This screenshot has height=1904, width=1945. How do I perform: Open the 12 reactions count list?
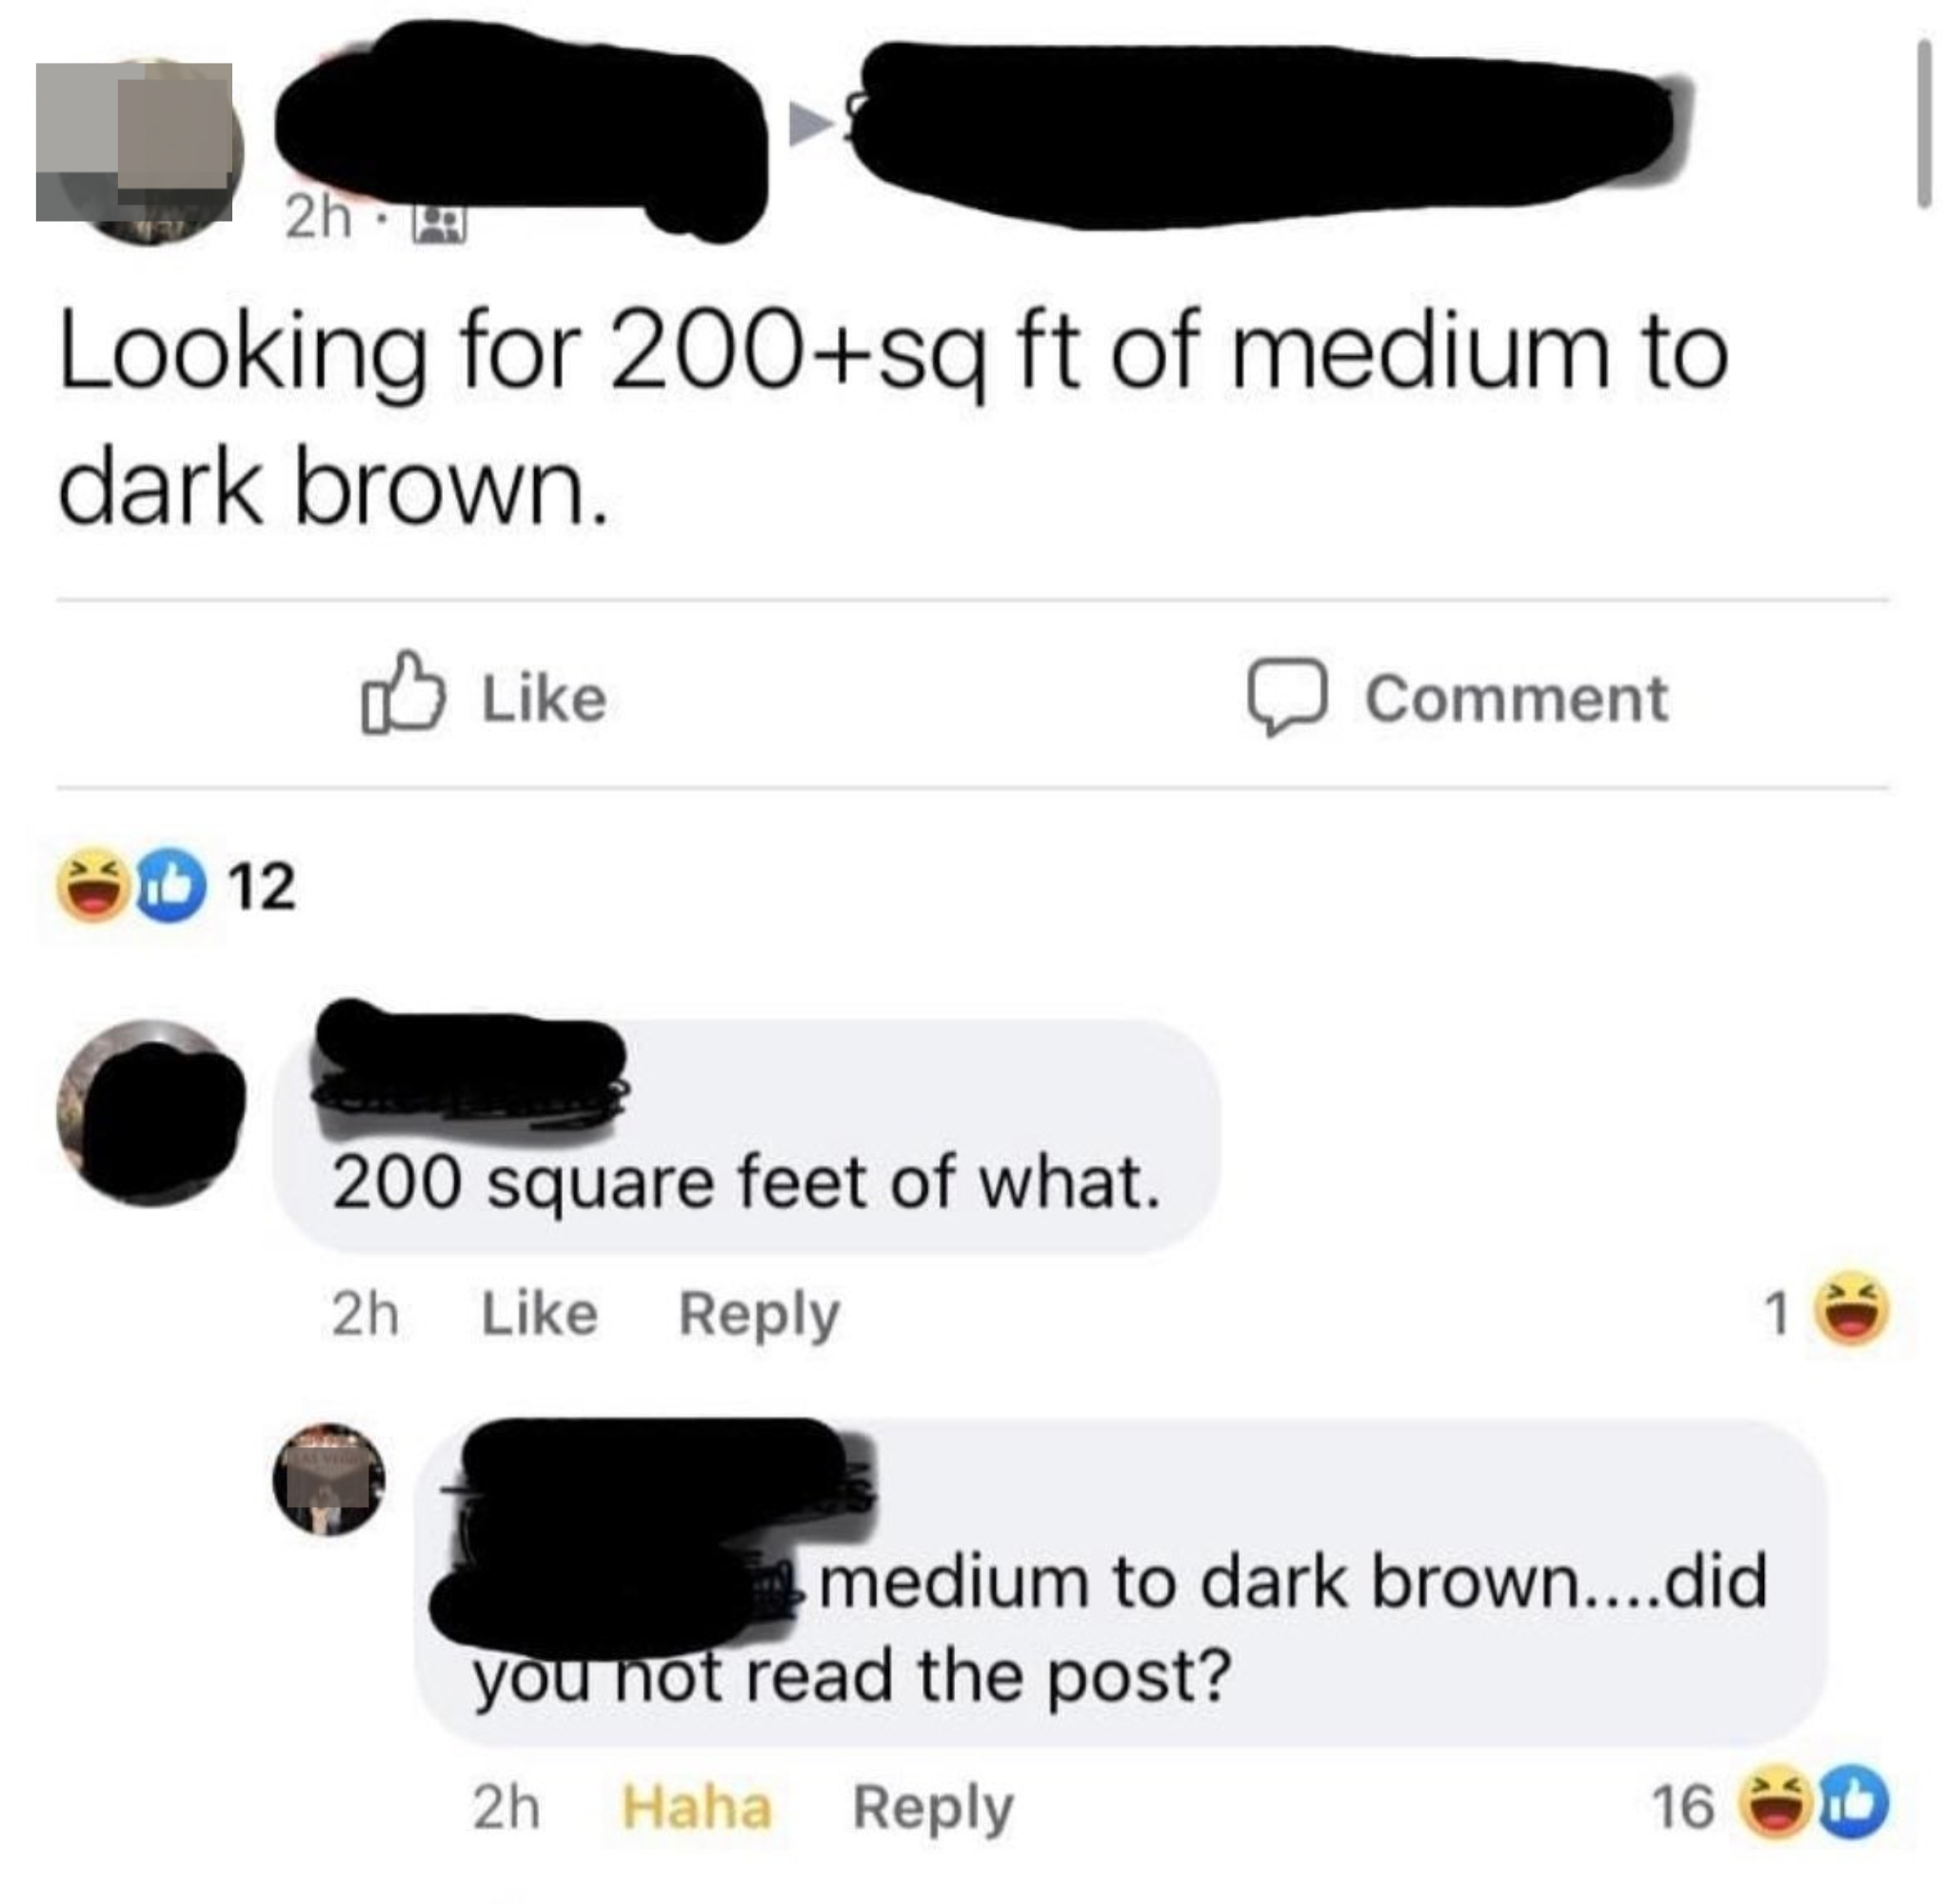pyautogui.click(x=262, y=887)
